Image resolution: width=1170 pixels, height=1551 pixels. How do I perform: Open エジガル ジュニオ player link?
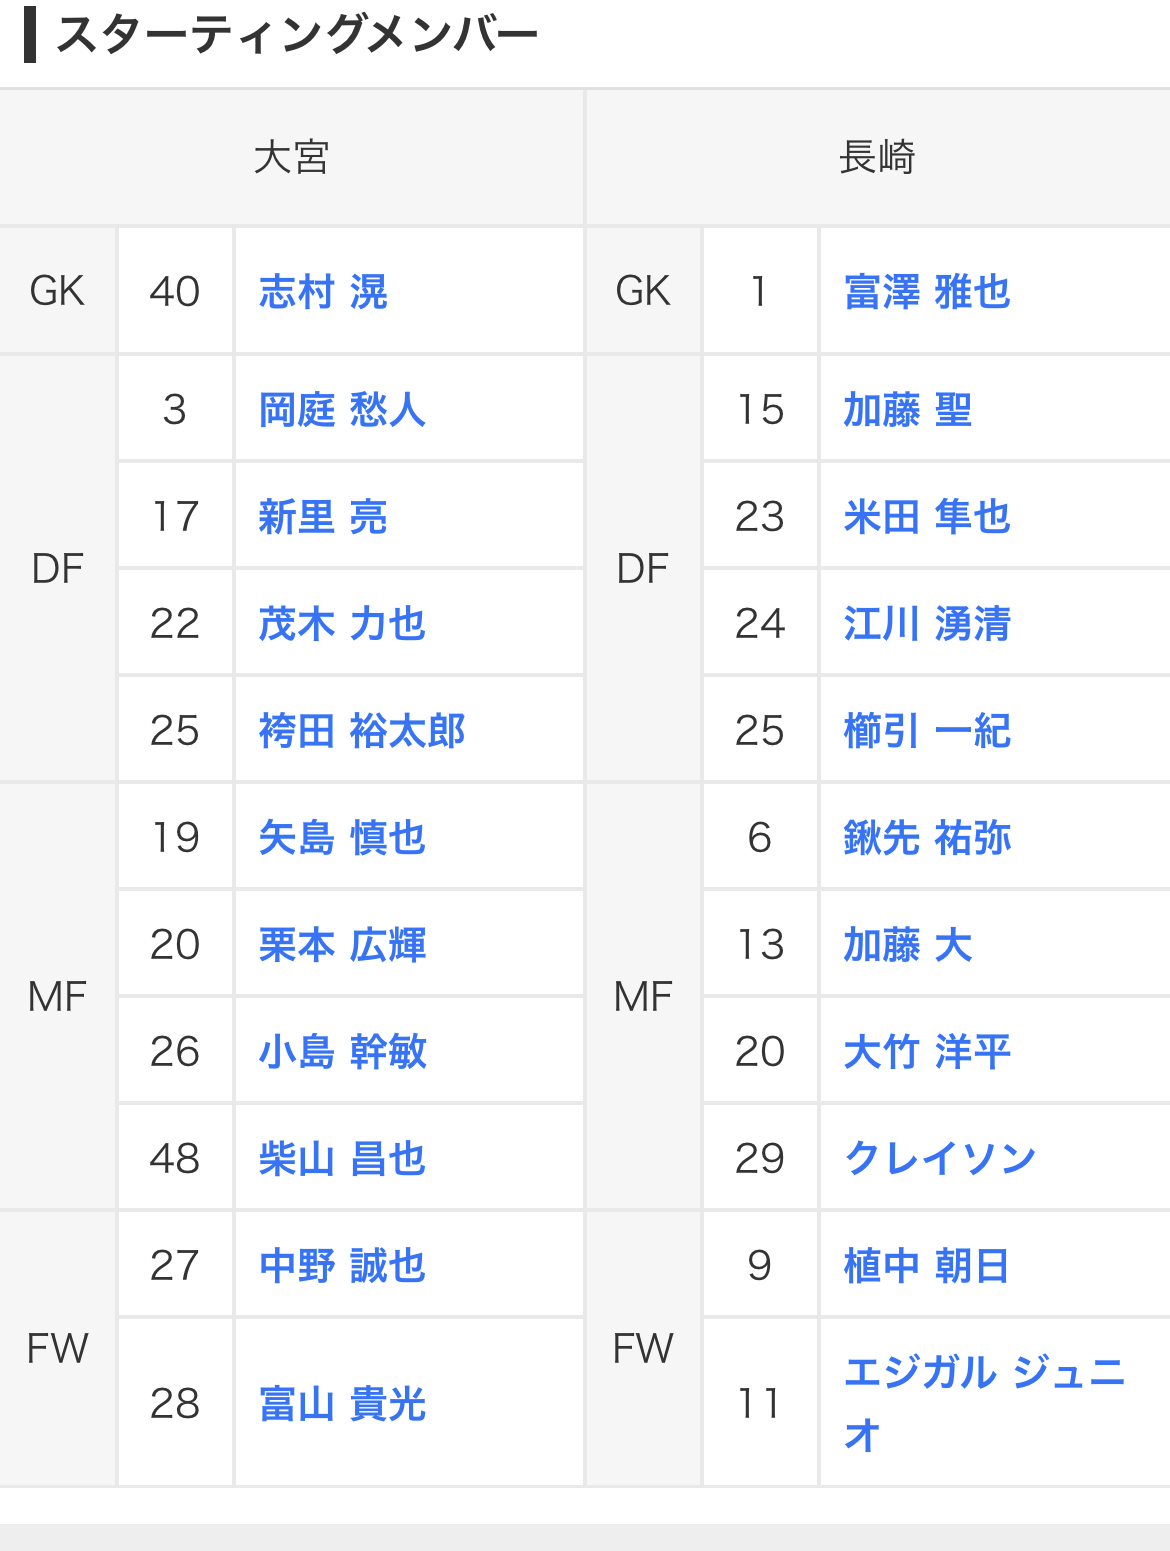pos(984,1373)
